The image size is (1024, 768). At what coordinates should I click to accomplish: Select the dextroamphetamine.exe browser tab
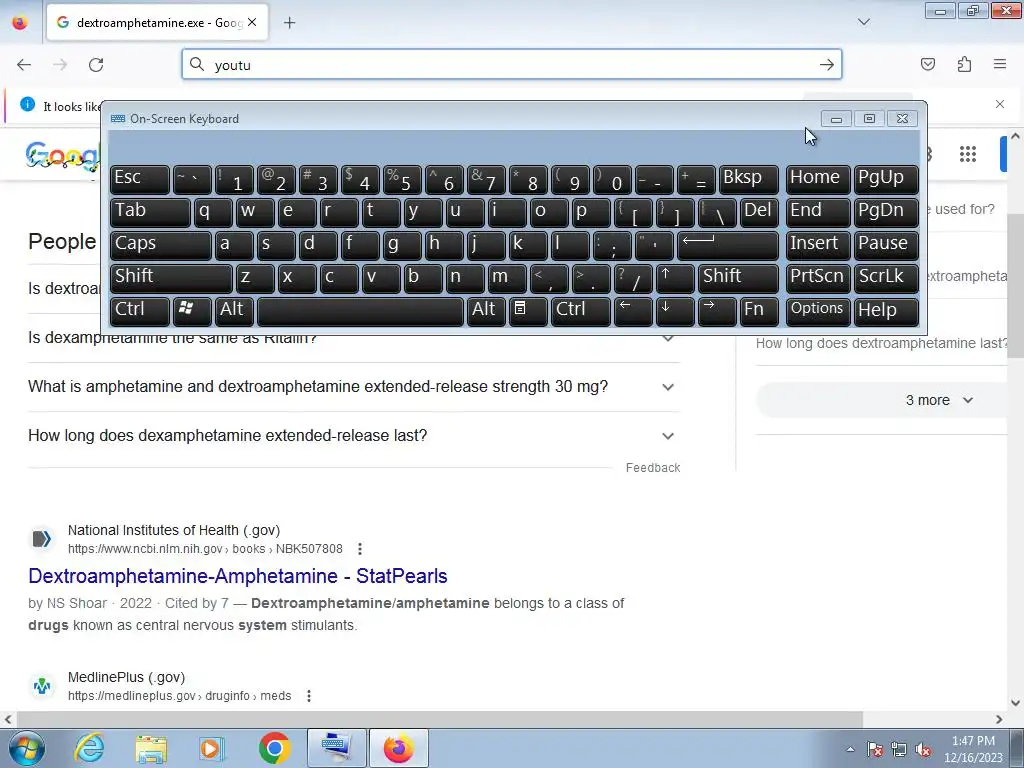click(157, 23)
